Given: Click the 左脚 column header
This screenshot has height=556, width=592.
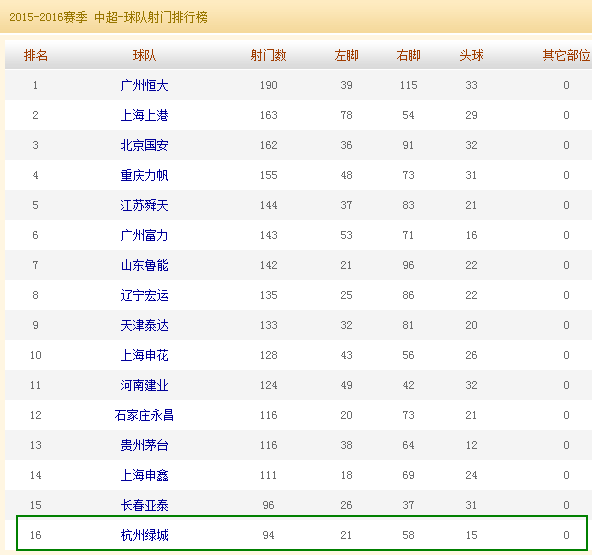Looking at the screenshot, I should (x=346, y=55).
